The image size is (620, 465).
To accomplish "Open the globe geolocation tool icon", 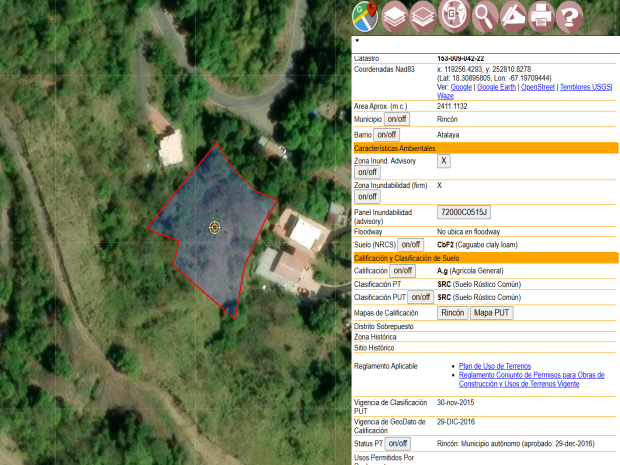I will coord(453,15).
